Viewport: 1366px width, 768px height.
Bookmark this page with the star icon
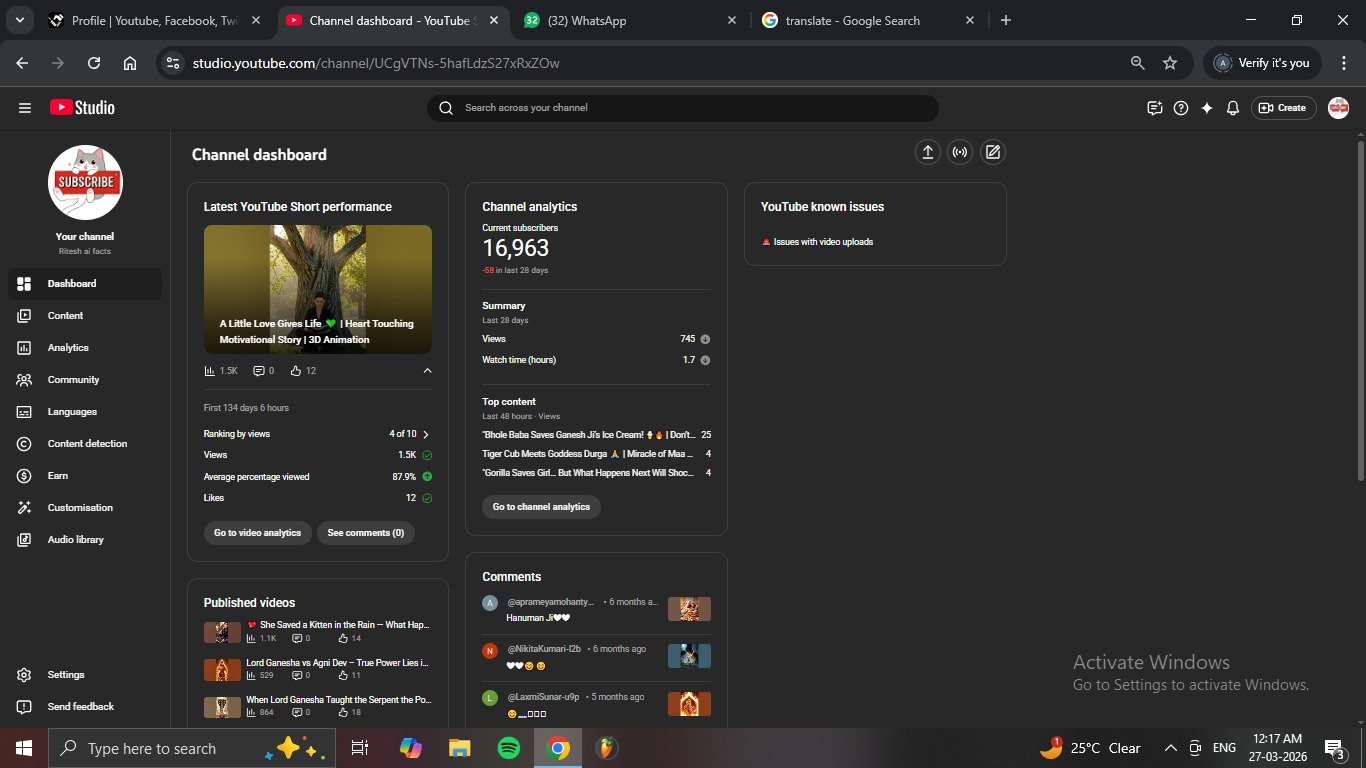[1170, 63]
